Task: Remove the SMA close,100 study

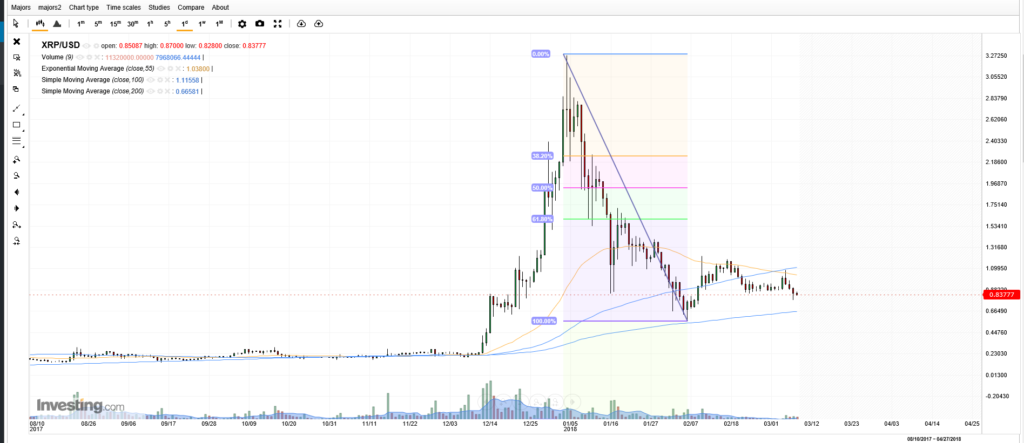Action: tap(167, 80)
